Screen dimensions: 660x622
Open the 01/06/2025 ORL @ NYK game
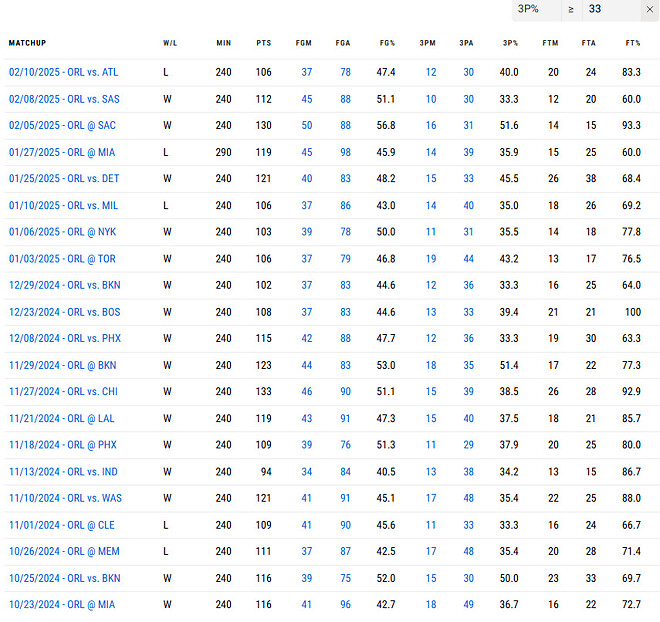(62, 232)
